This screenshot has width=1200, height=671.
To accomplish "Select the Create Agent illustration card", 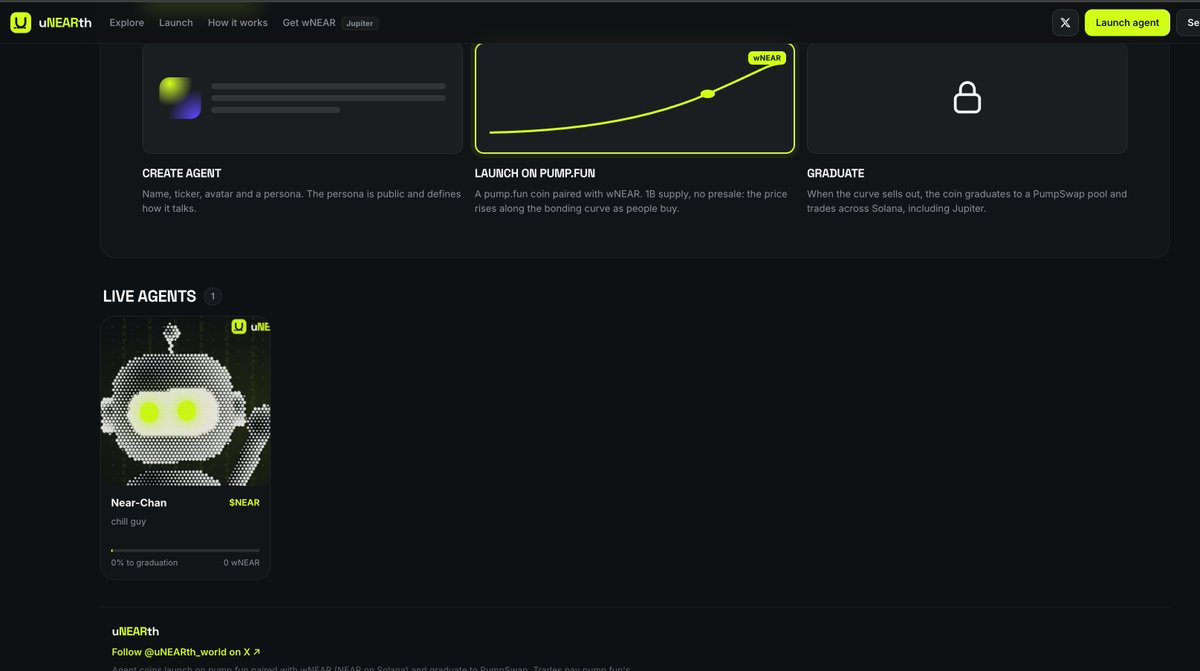I will click(x=302, y=98).
